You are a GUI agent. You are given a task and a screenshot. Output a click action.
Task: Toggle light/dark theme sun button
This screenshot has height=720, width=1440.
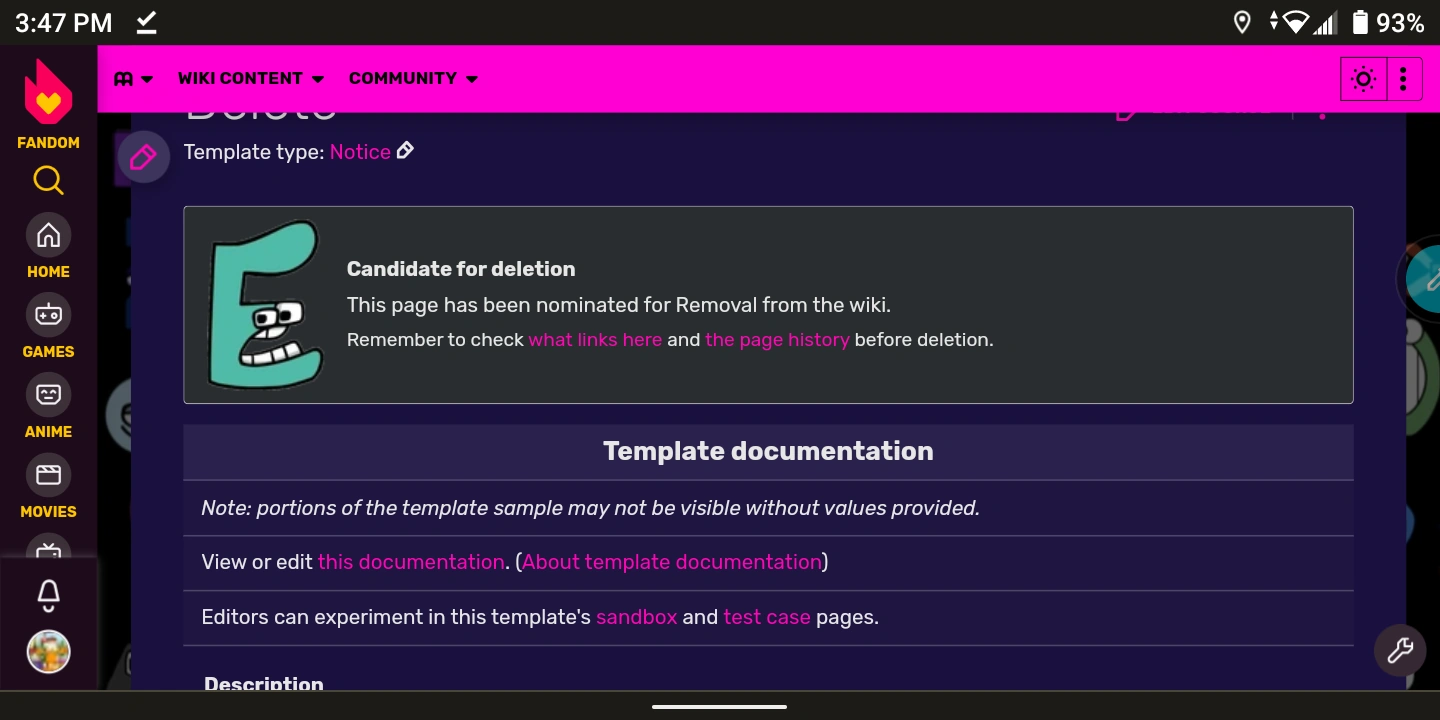1363,79
